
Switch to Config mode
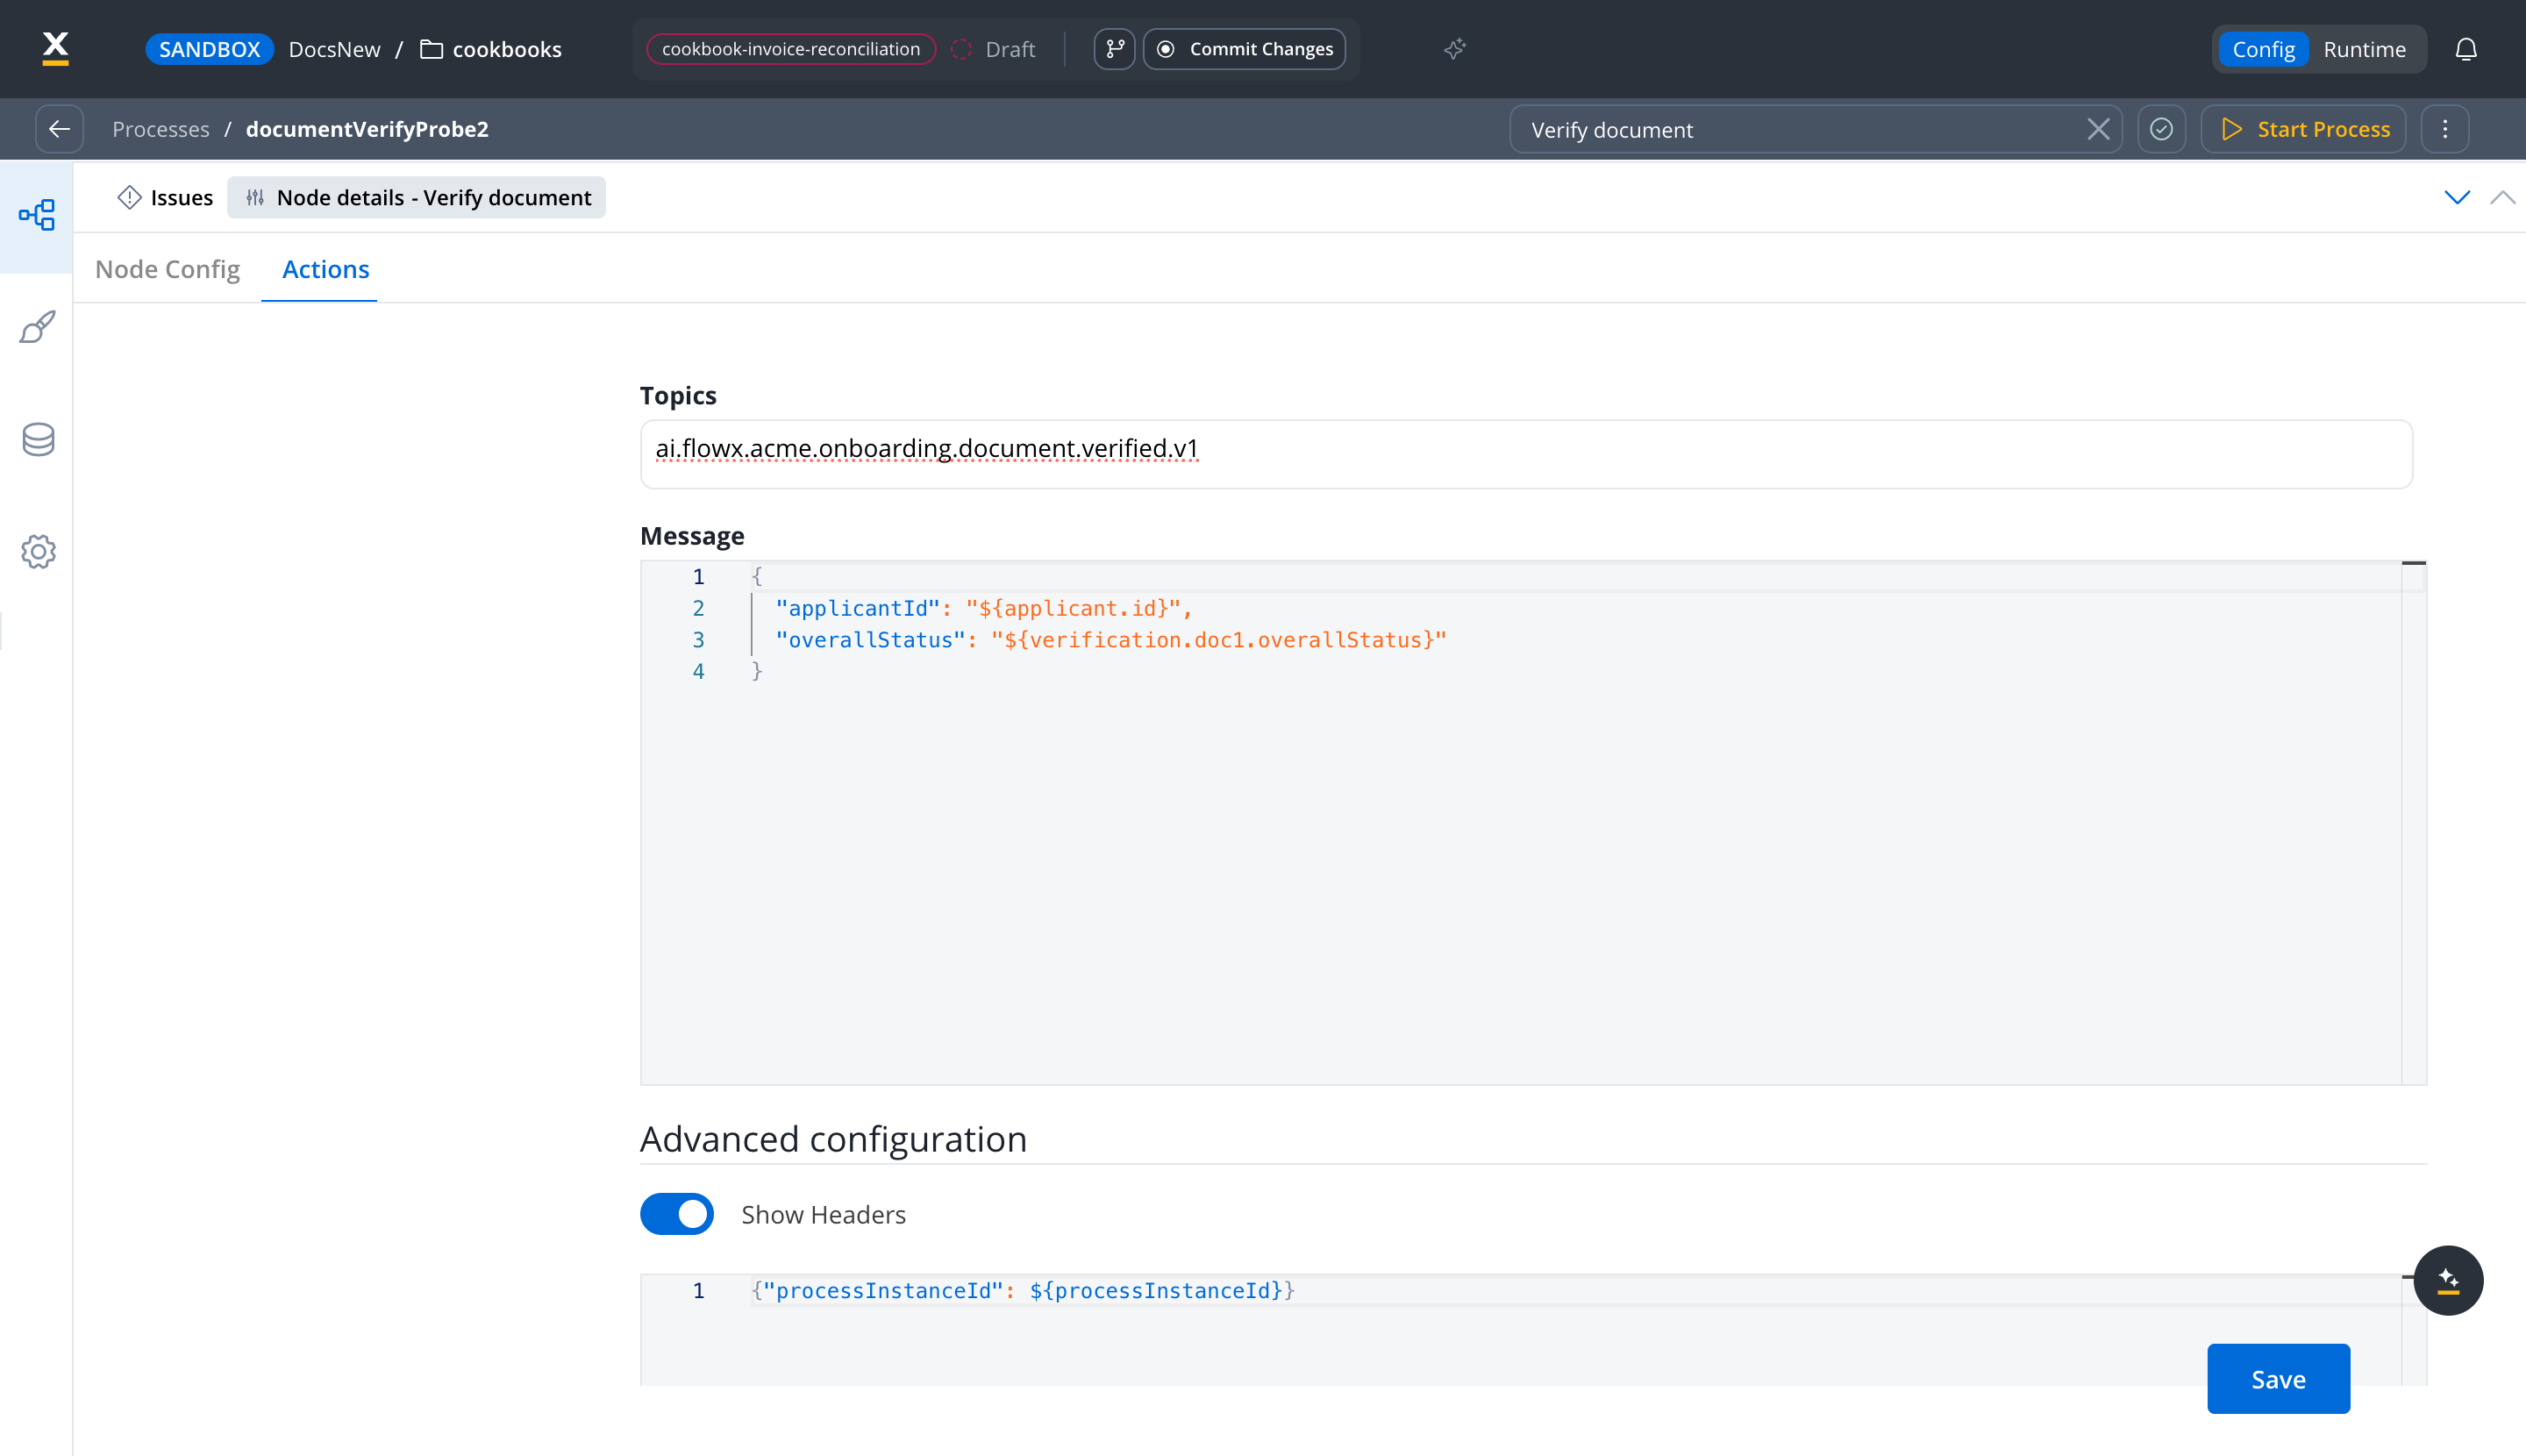(2263, 49)
